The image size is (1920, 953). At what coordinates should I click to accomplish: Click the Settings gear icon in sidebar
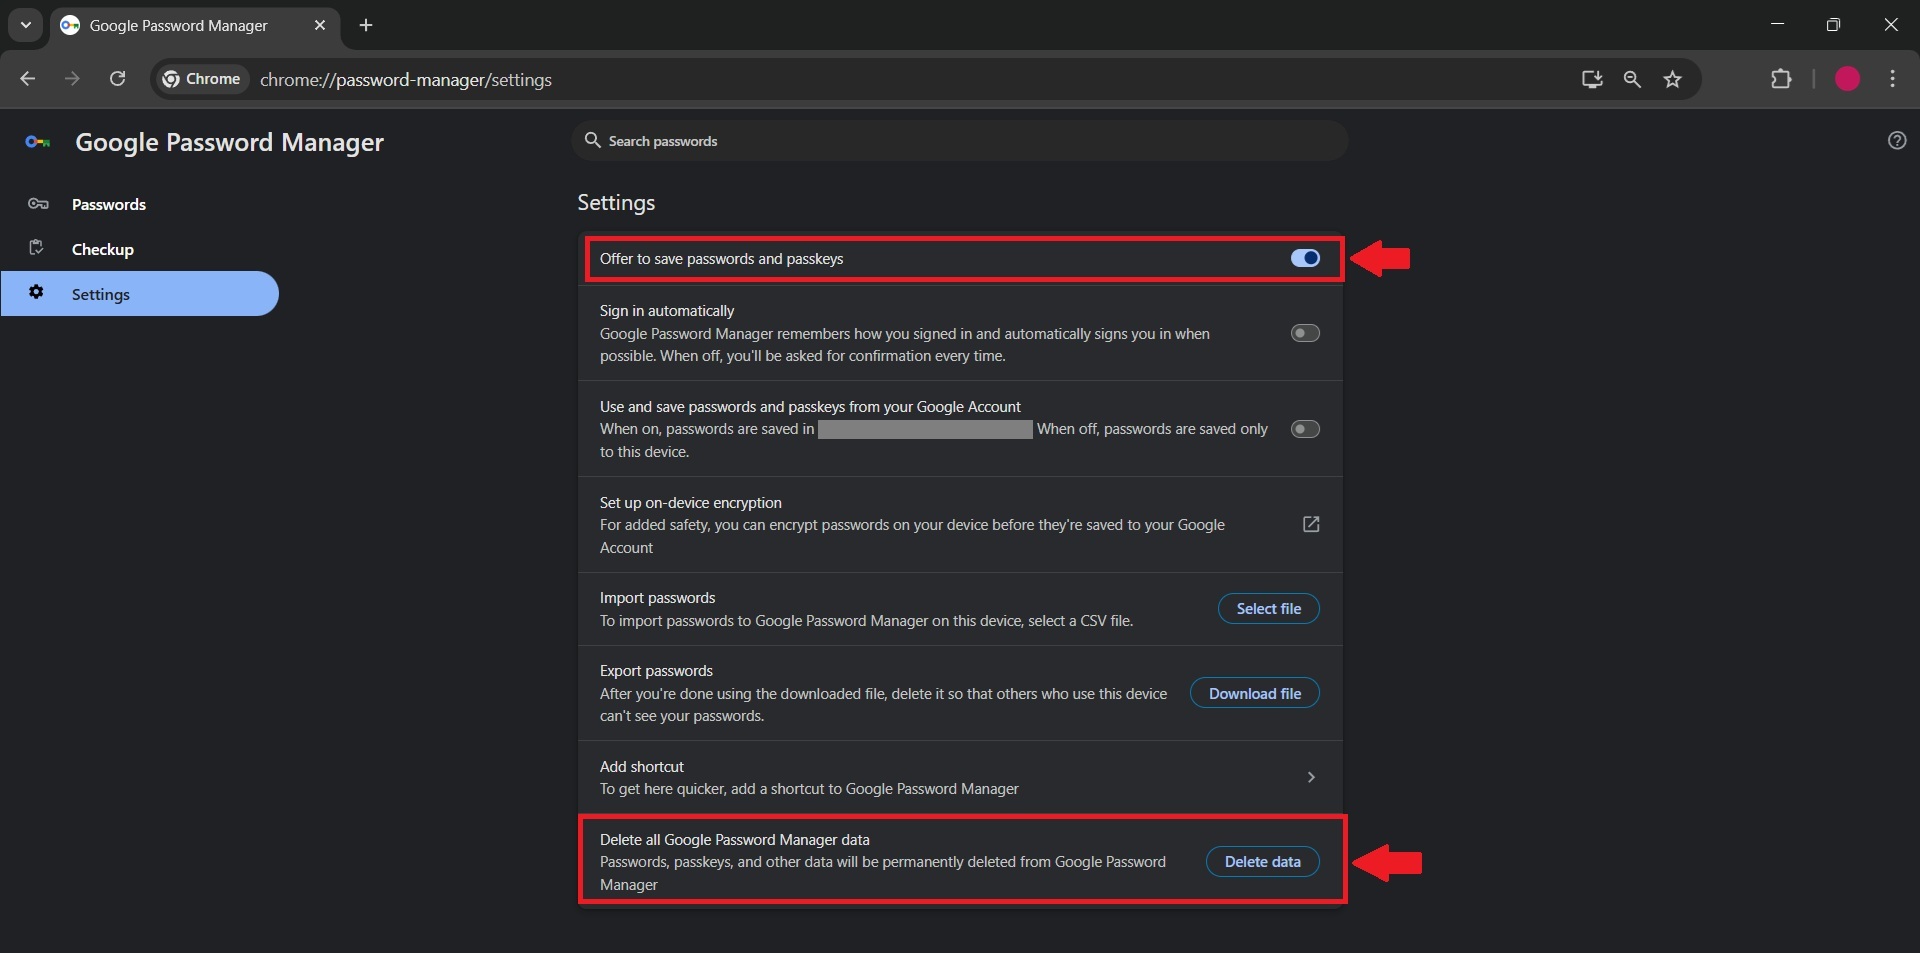(36, 292)
